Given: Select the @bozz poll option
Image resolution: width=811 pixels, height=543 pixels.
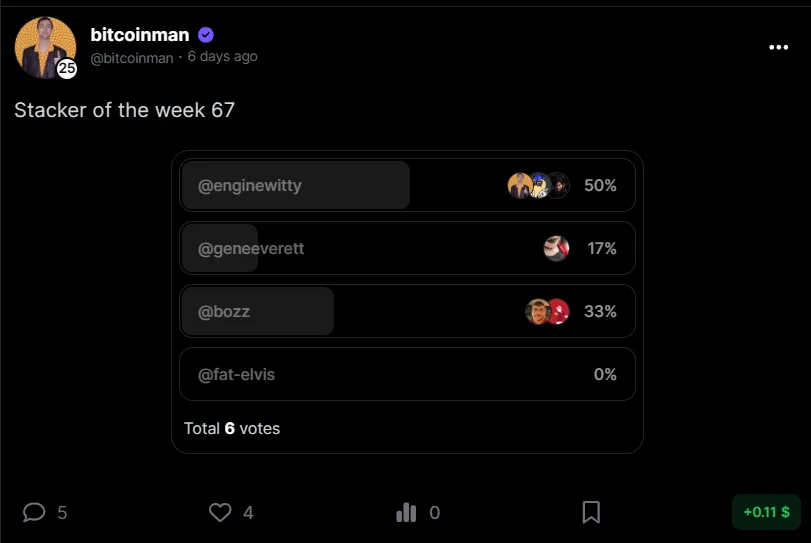Looking at the screenshot, I should (x=407, y=311).
